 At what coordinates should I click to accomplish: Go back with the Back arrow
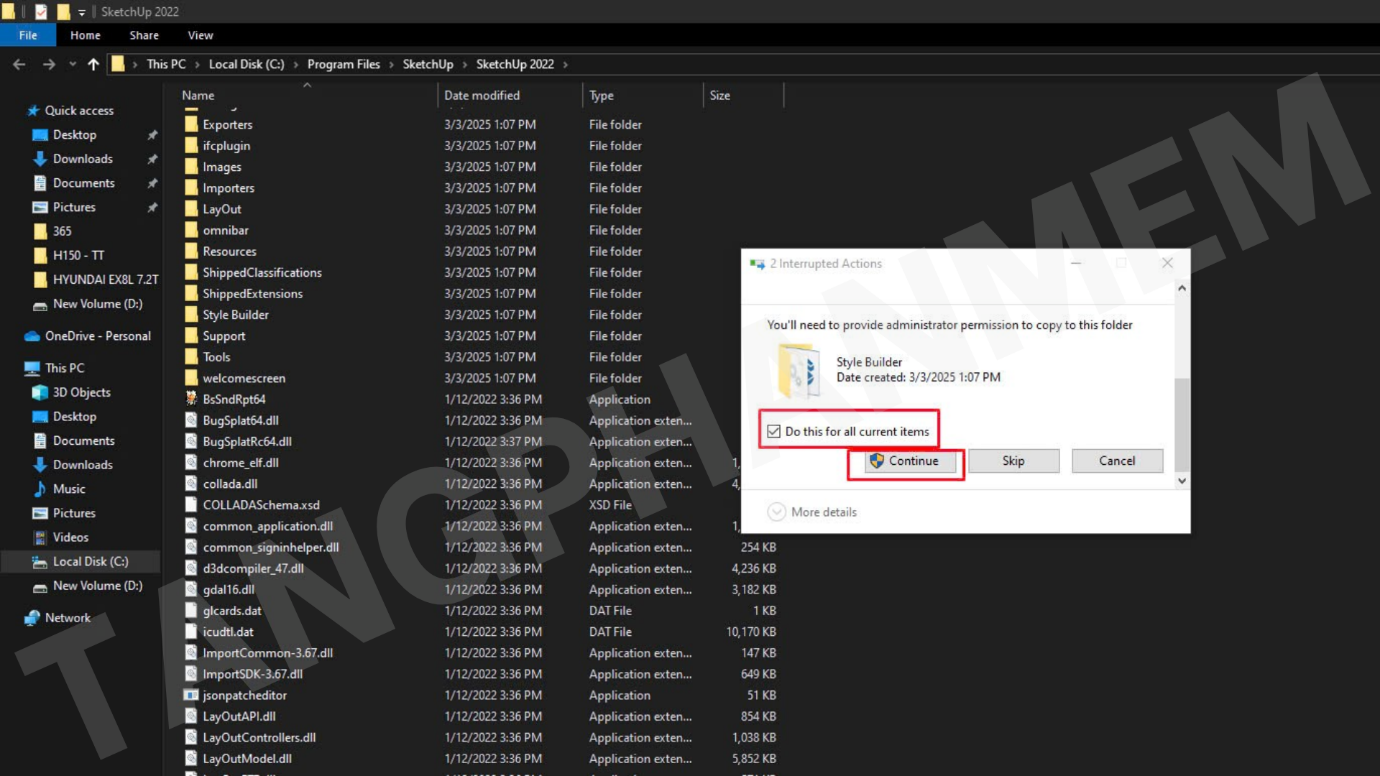pyautogui.click(x=19, y=64)
